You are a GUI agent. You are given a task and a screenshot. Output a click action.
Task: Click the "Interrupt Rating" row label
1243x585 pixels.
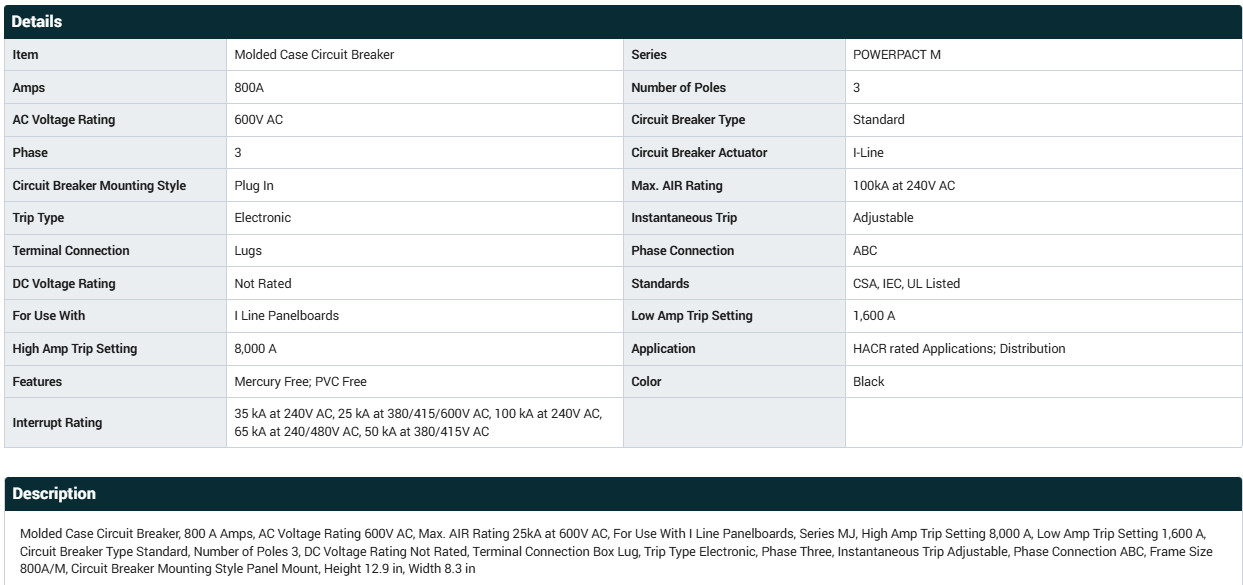tap(57, 423)
